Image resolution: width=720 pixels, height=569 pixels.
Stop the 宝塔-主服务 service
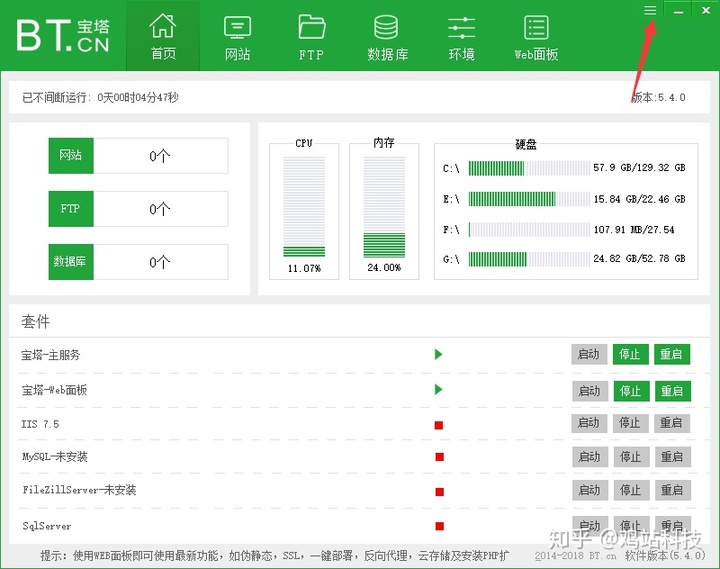(630, 354)
